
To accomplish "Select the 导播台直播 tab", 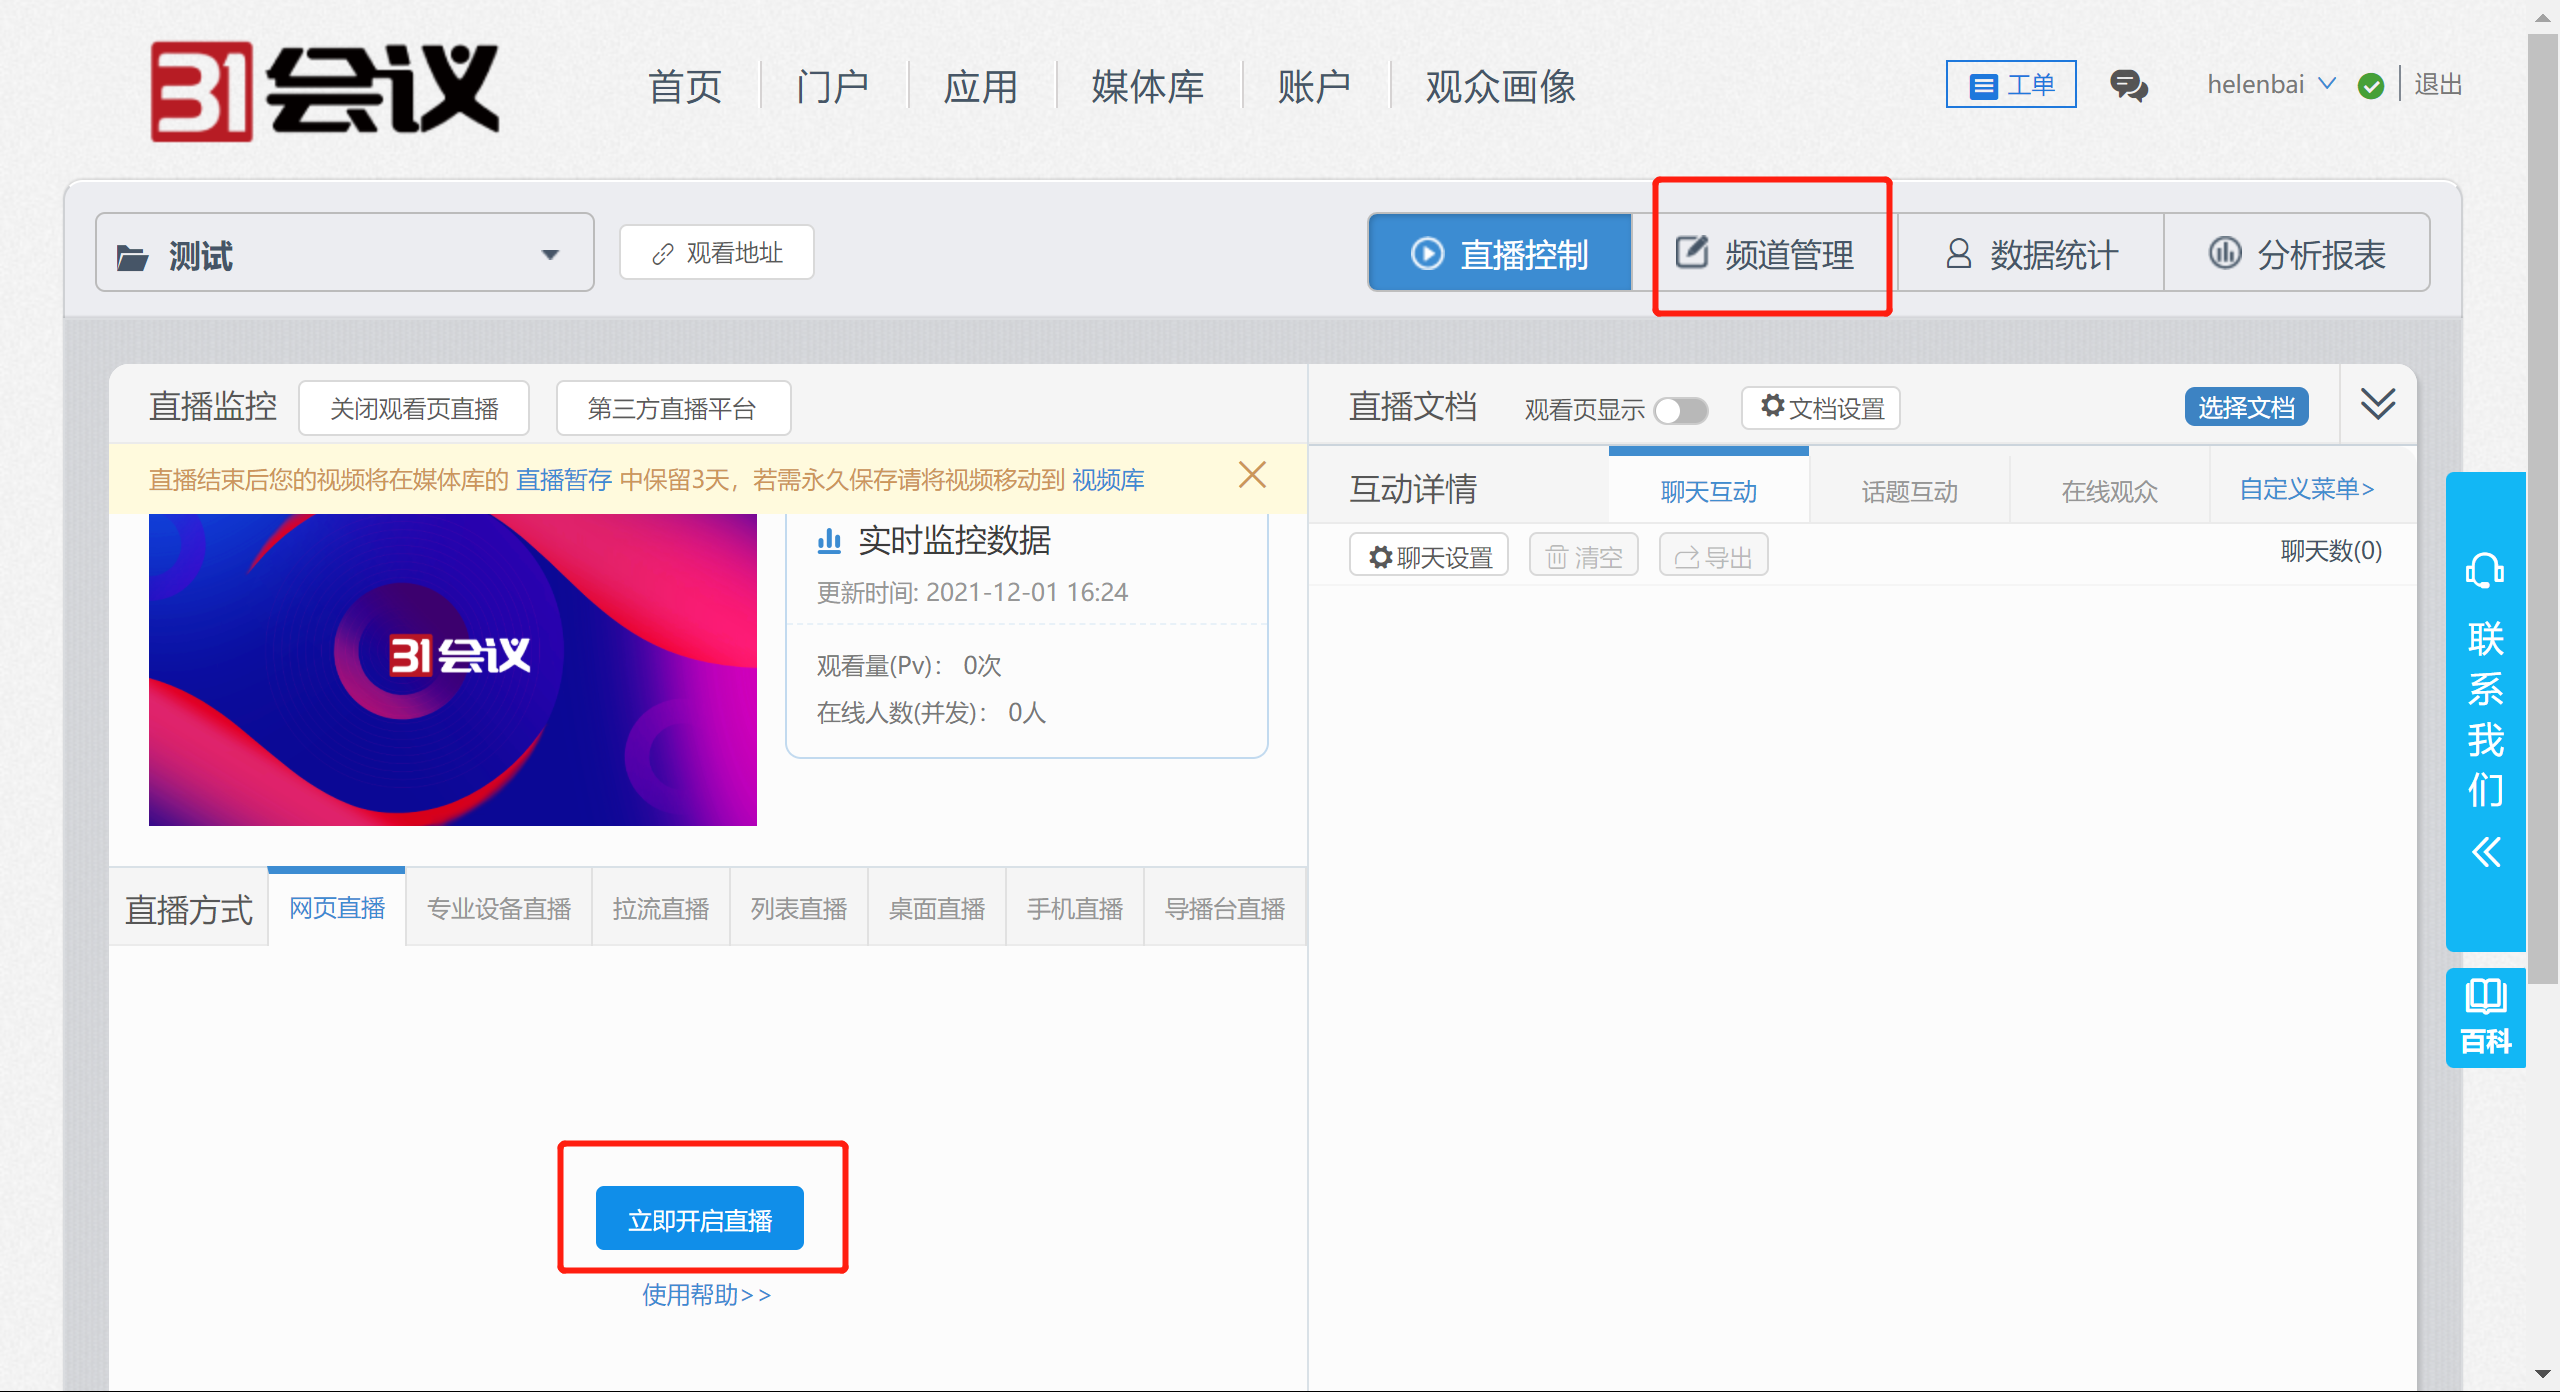I will tap(1225, 908).
